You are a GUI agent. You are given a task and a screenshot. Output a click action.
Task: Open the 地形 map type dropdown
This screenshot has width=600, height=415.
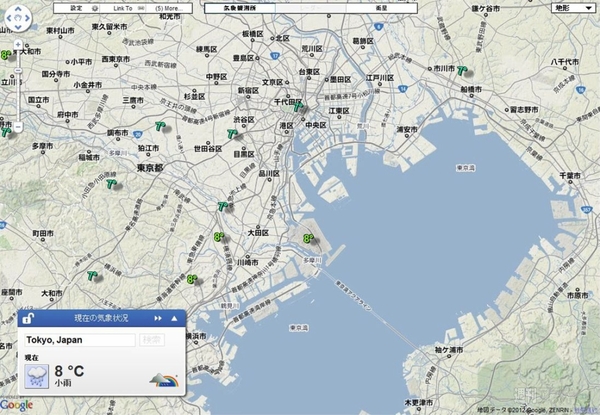click(573, 8)
